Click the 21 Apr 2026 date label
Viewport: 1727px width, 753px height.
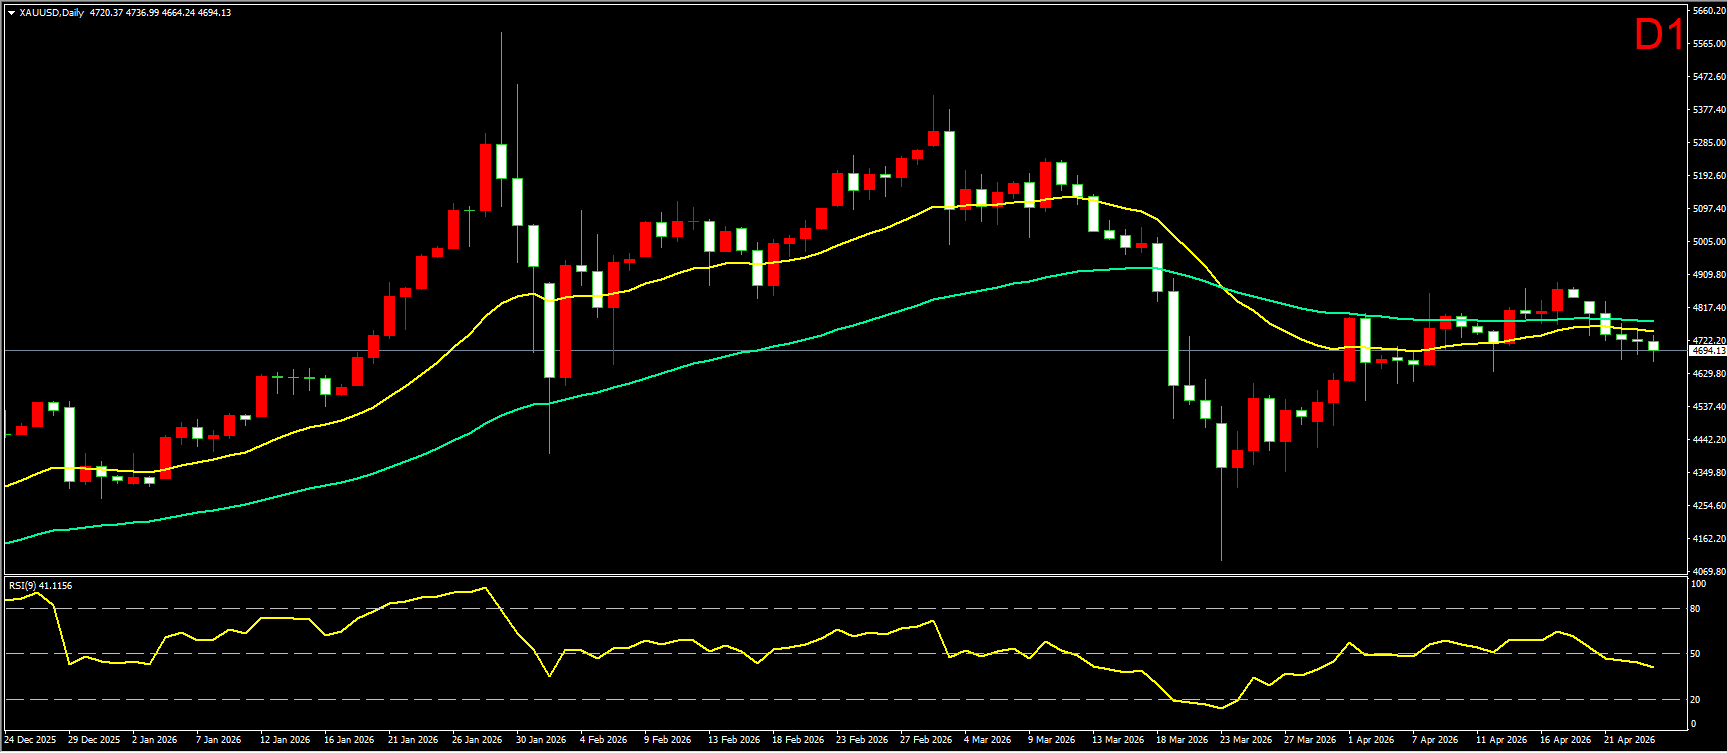pos(1629,740)
